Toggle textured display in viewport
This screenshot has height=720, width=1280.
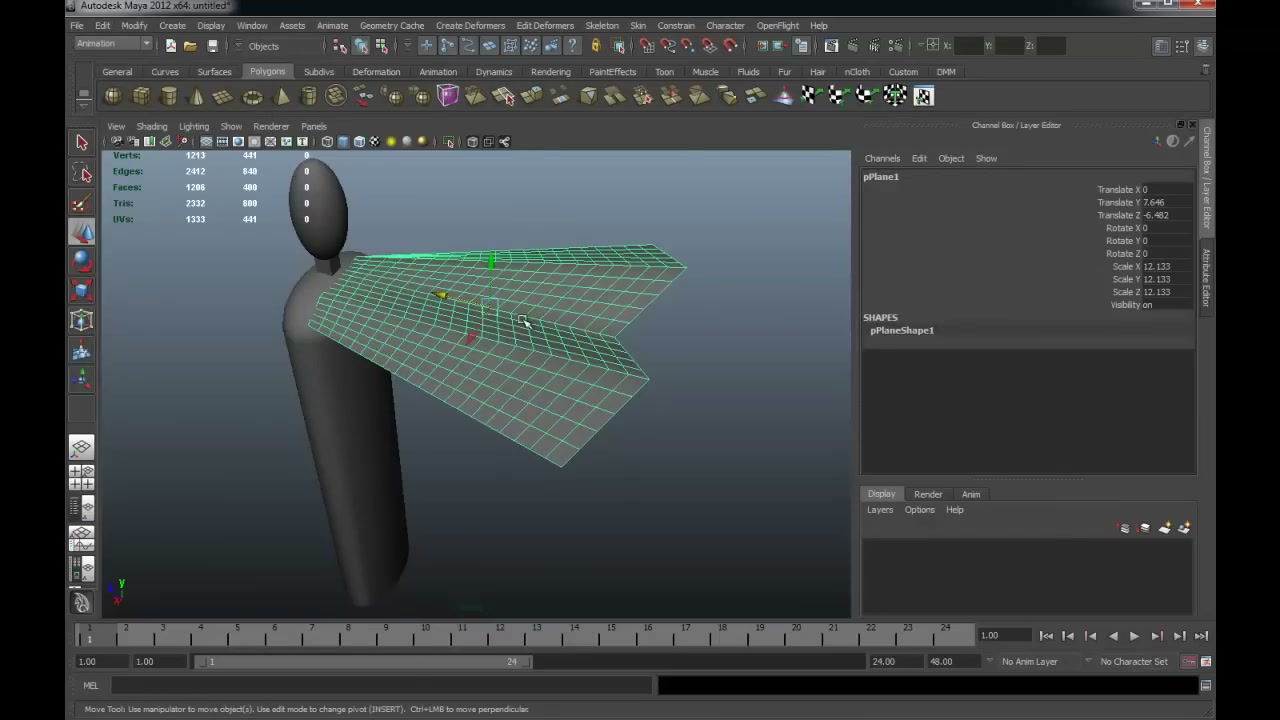[375, 142]
